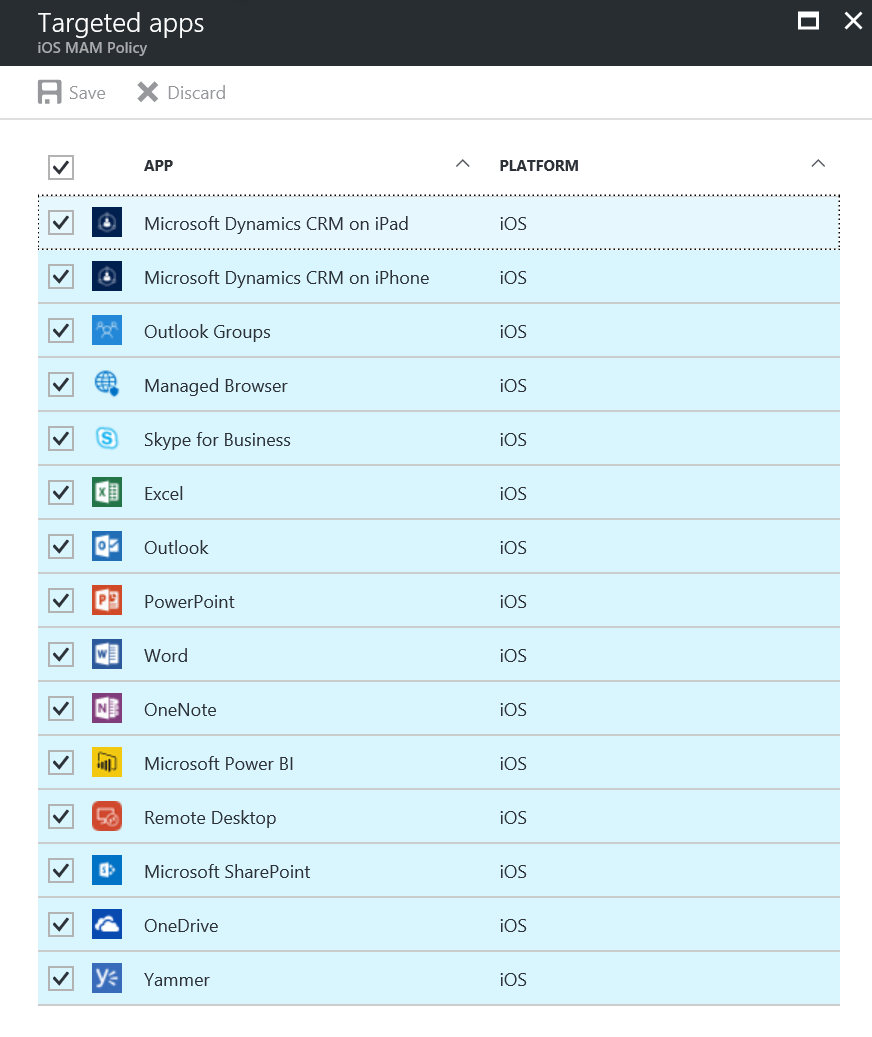Toggle the Microsoft SharePoint checkbox
Viewport: 872px width, 1037px height.
(61, 871)
